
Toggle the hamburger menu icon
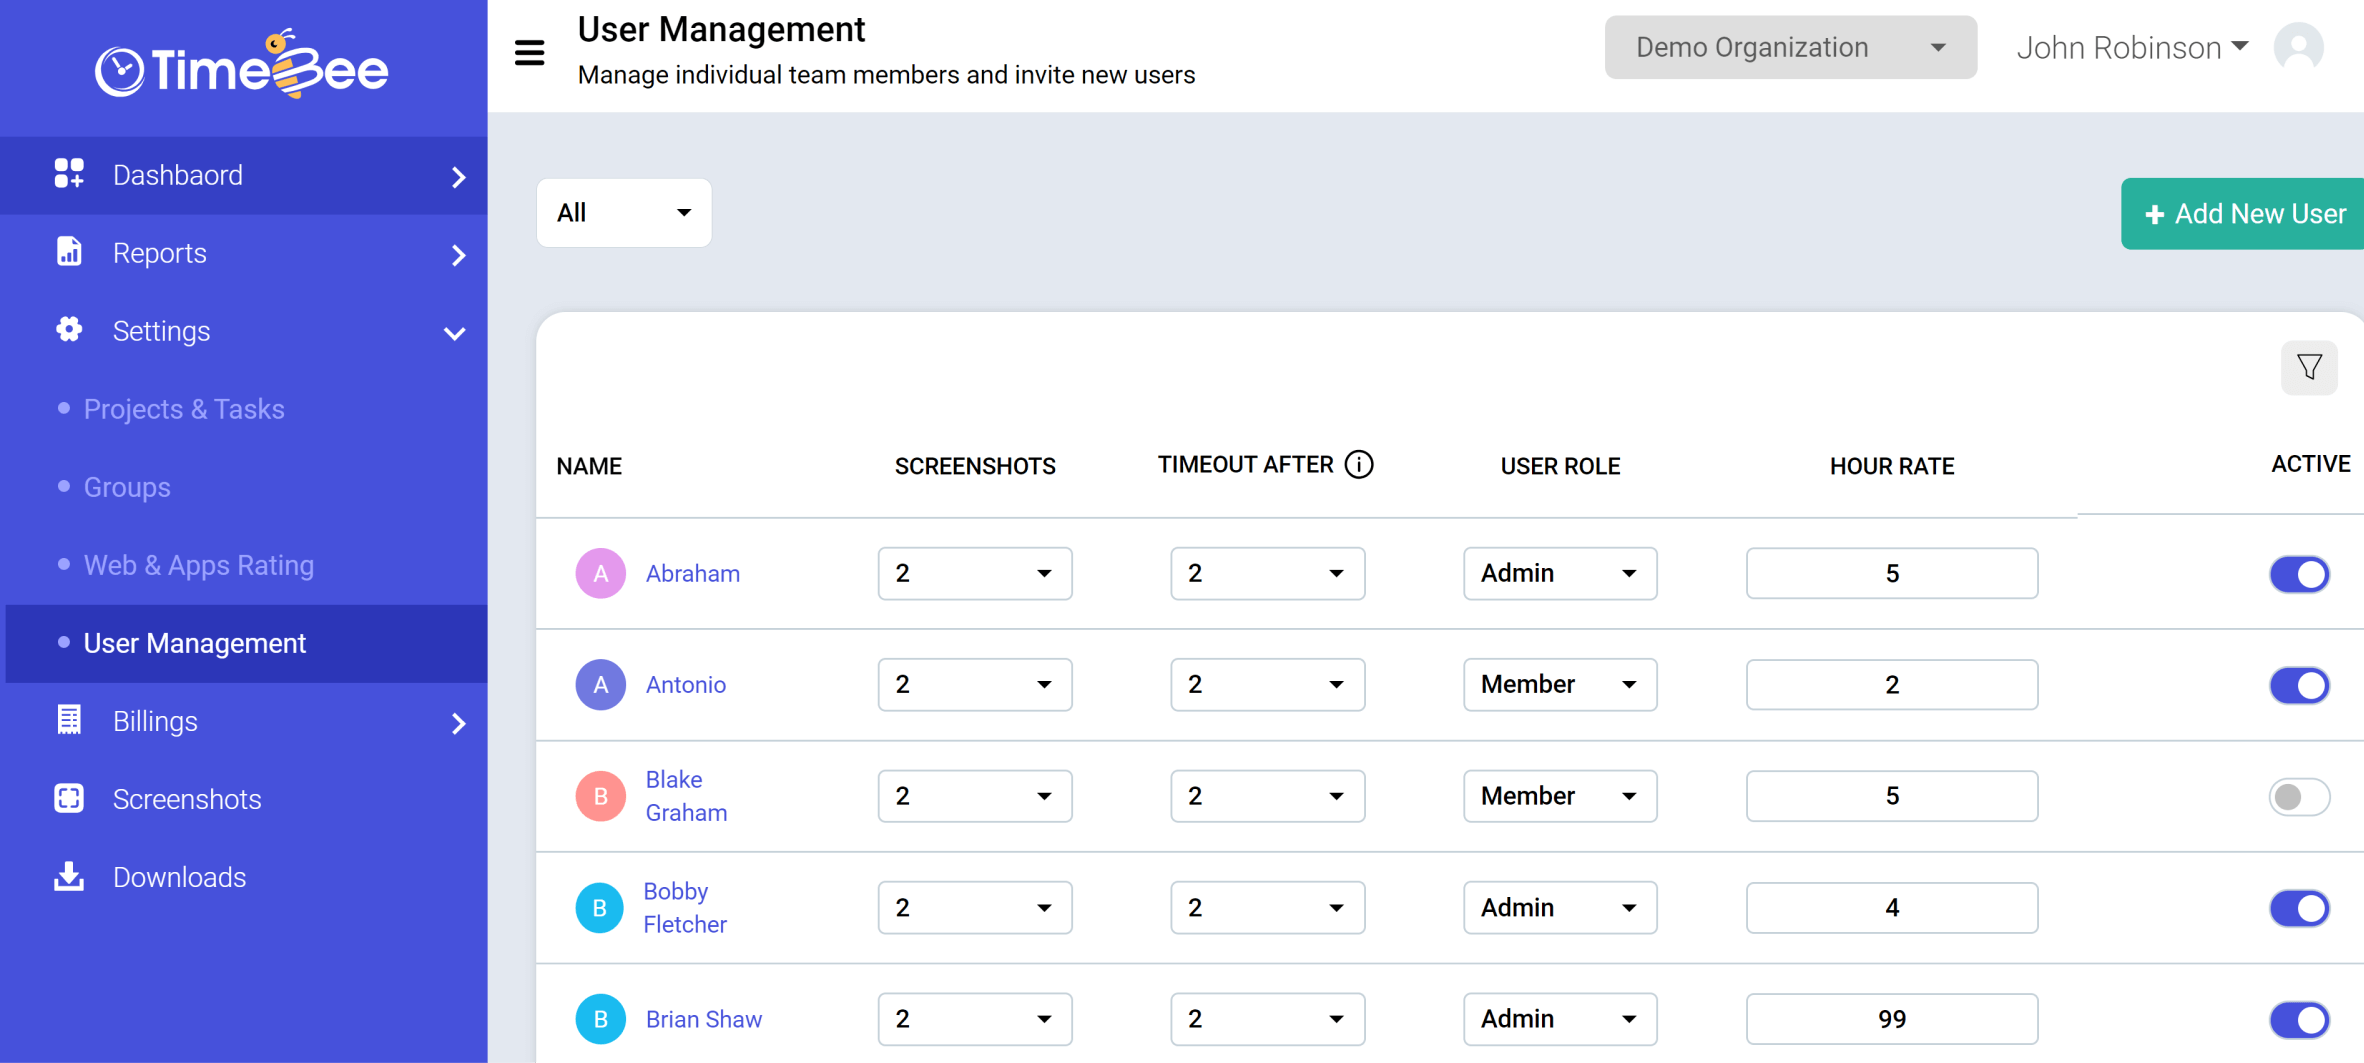(x=530, y=52)
